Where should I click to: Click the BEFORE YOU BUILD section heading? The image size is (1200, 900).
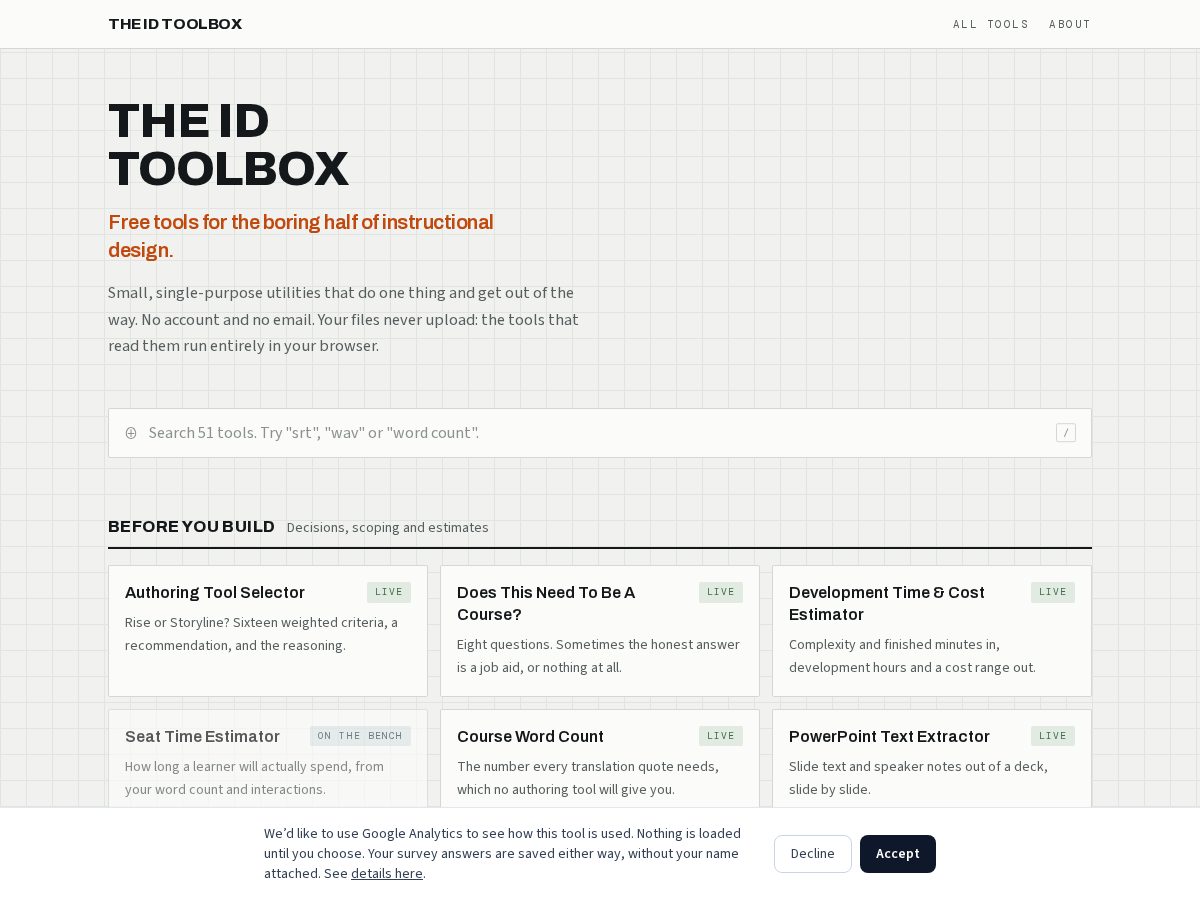pos(191,526)
